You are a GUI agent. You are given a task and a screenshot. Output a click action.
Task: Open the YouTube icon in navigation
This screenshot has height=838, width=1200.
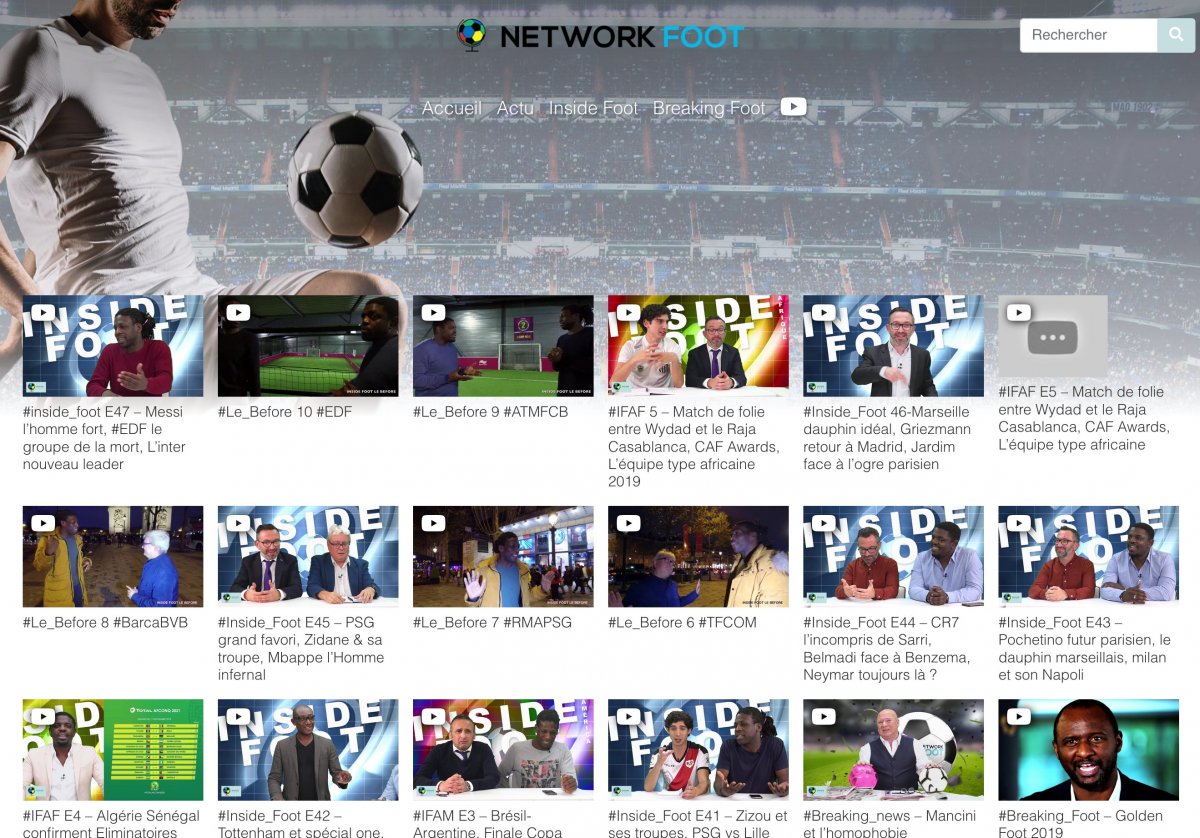click(793, 107)
